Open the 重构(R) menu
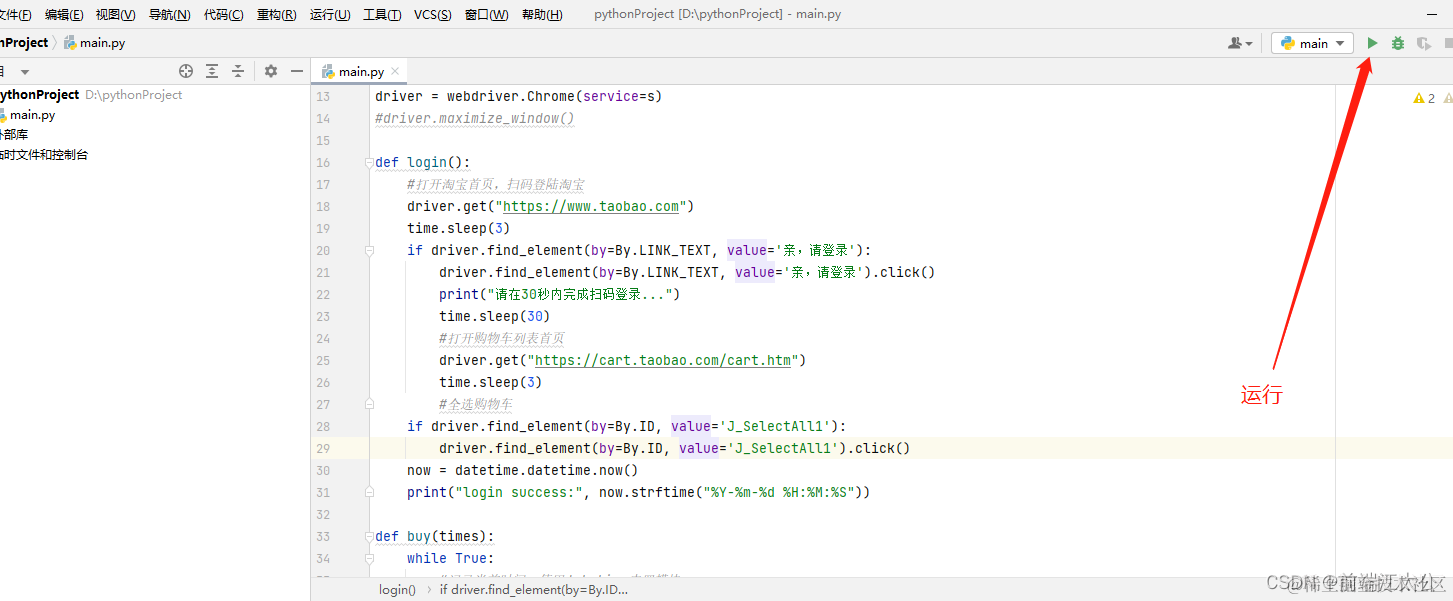The width and height of the screenshot is (1453, 601). pyautogui.click(x=276, y=15)
